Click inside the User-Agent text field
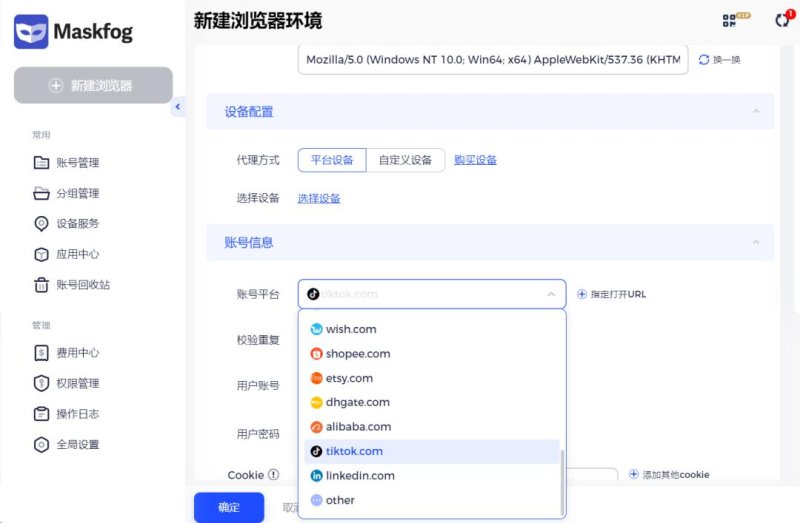 [x=493, y=60]
